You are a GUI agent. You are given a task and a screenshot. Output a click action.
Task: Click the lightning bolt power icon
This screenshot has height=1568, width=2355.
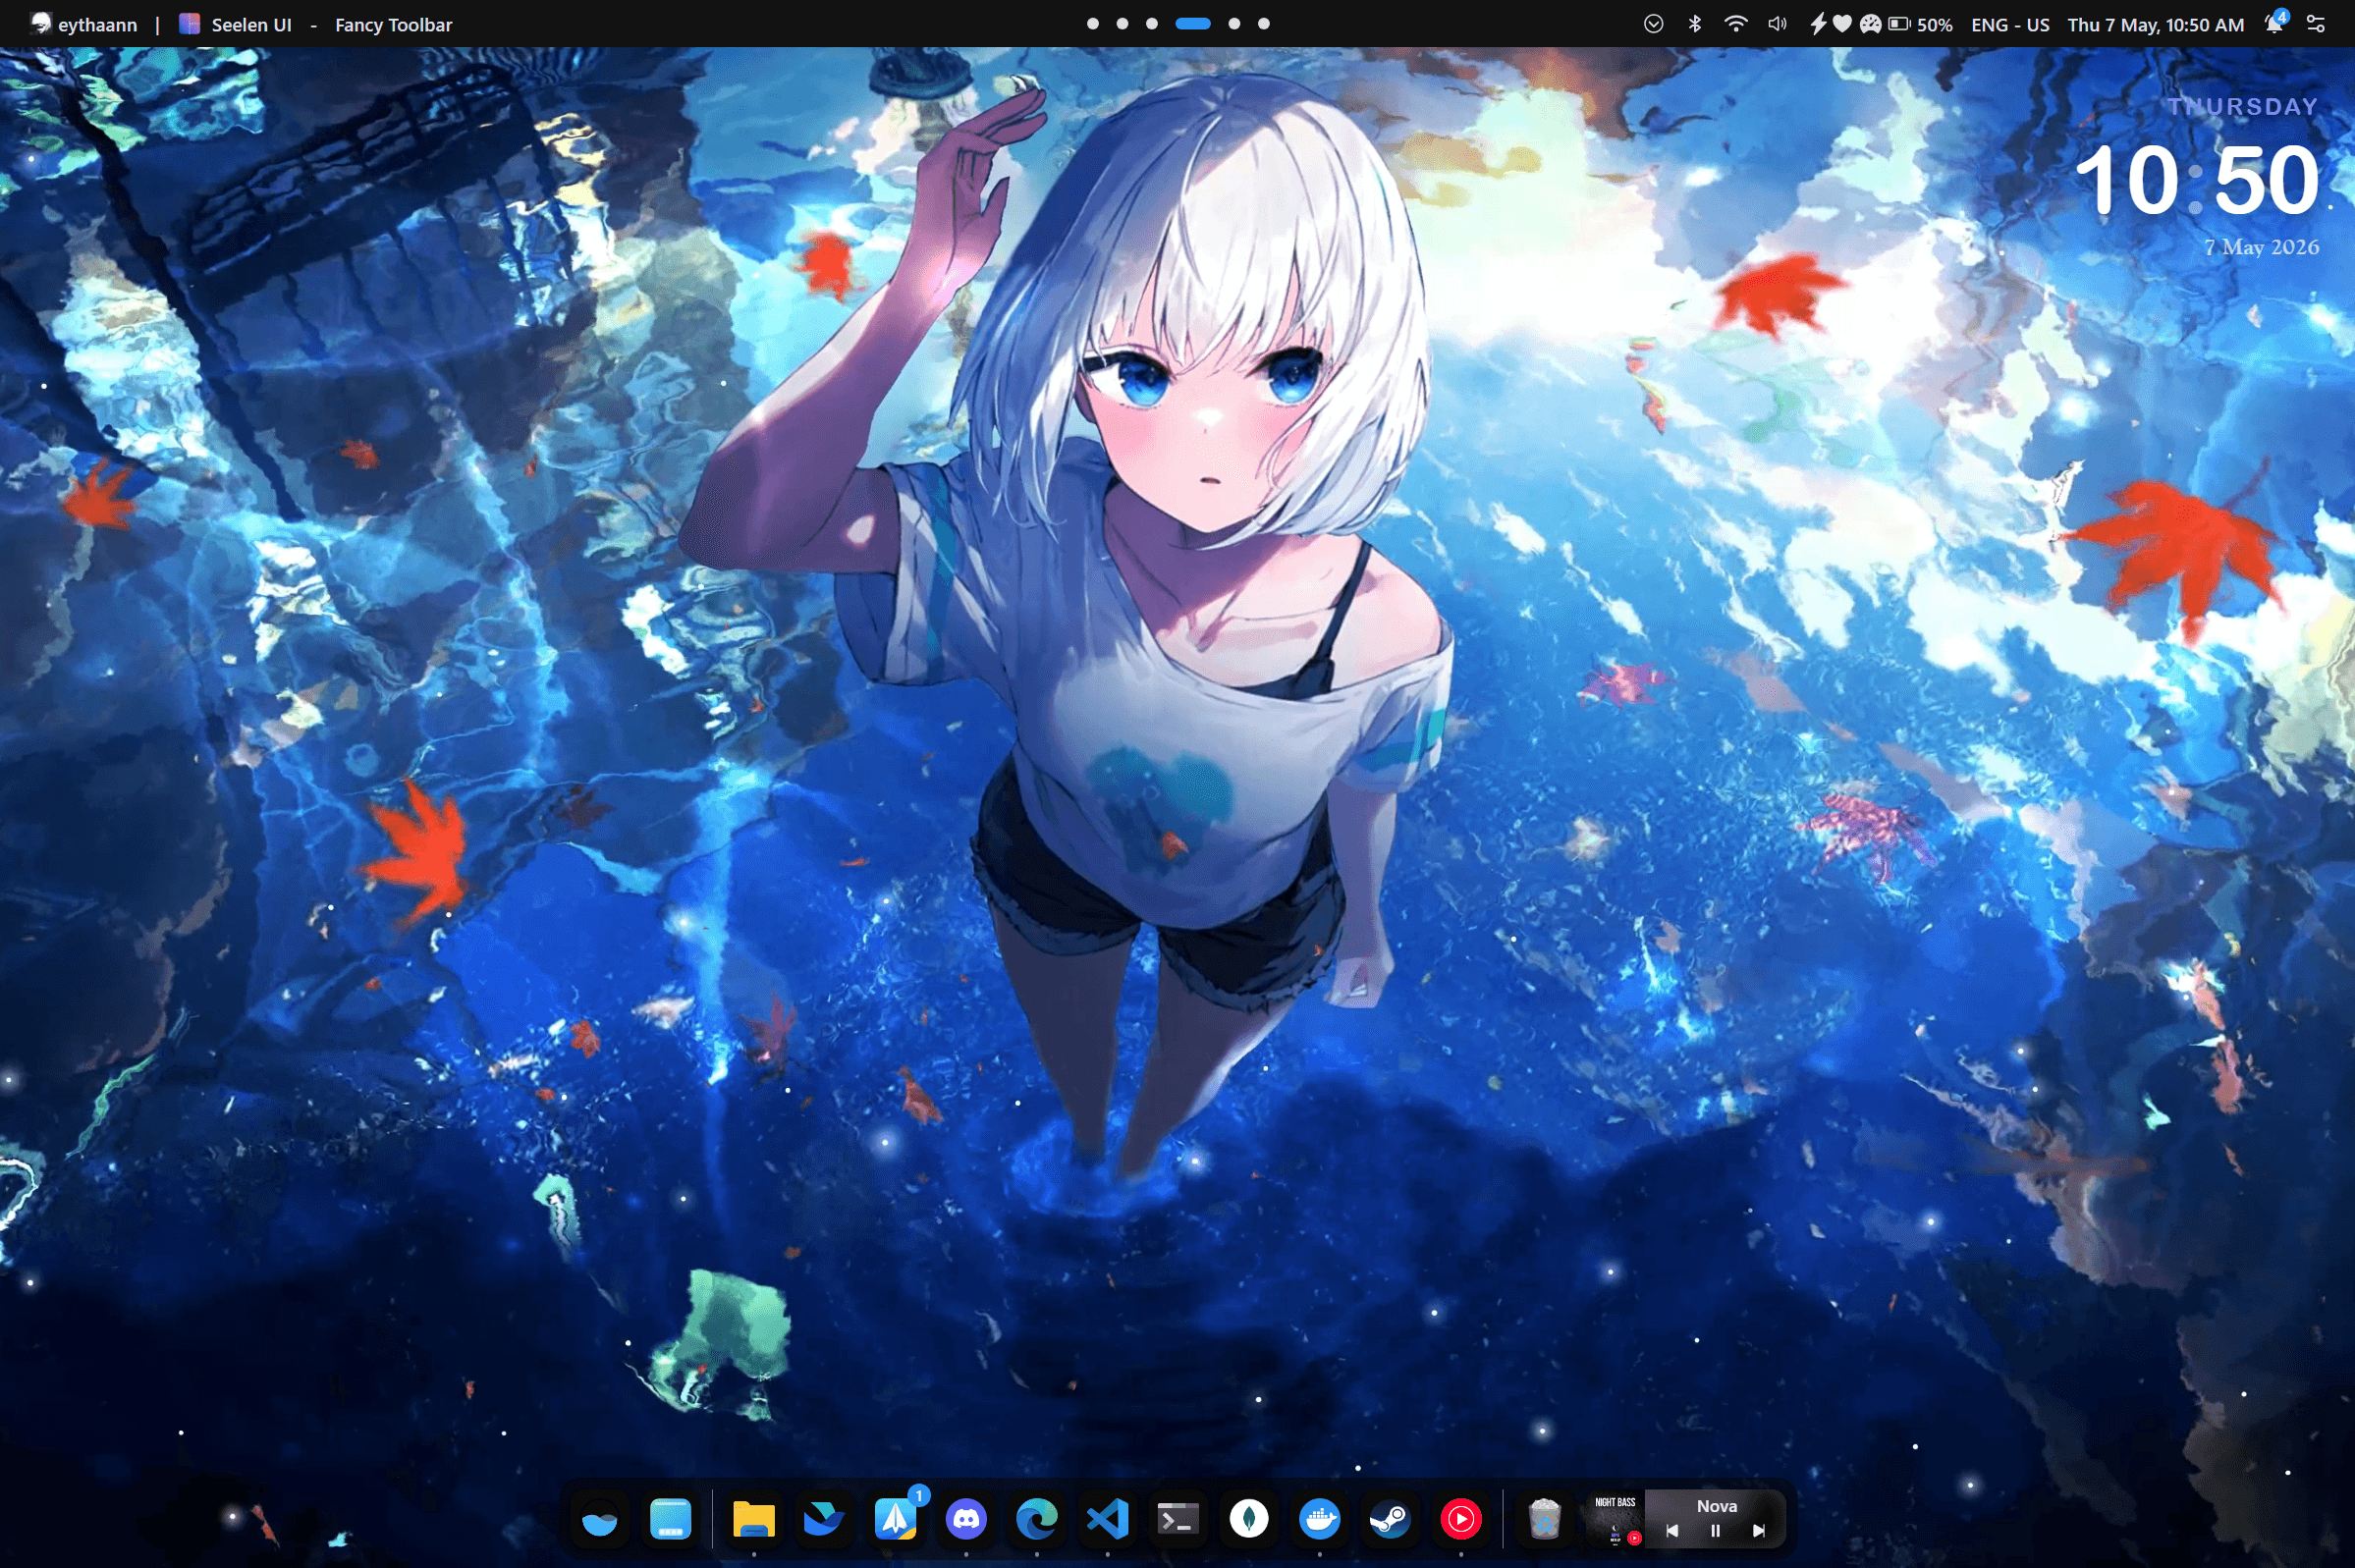[1818, 24]
